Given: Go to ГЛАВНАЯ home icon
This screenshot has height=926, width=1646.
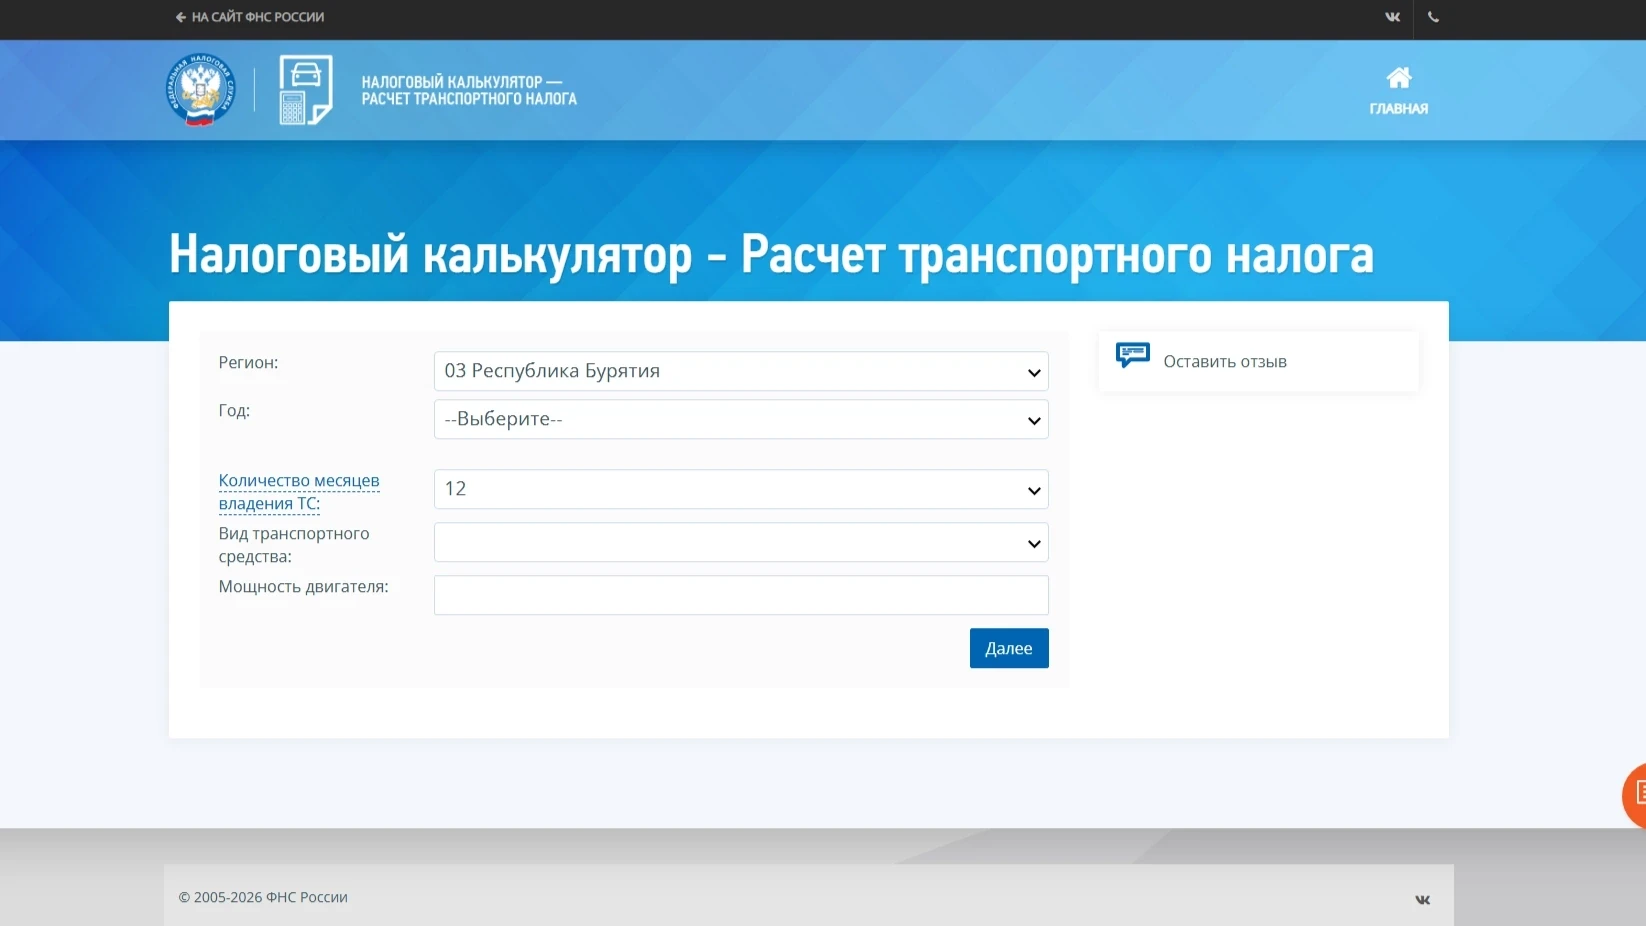Looking at the screenshot, I should (1398, 77).
